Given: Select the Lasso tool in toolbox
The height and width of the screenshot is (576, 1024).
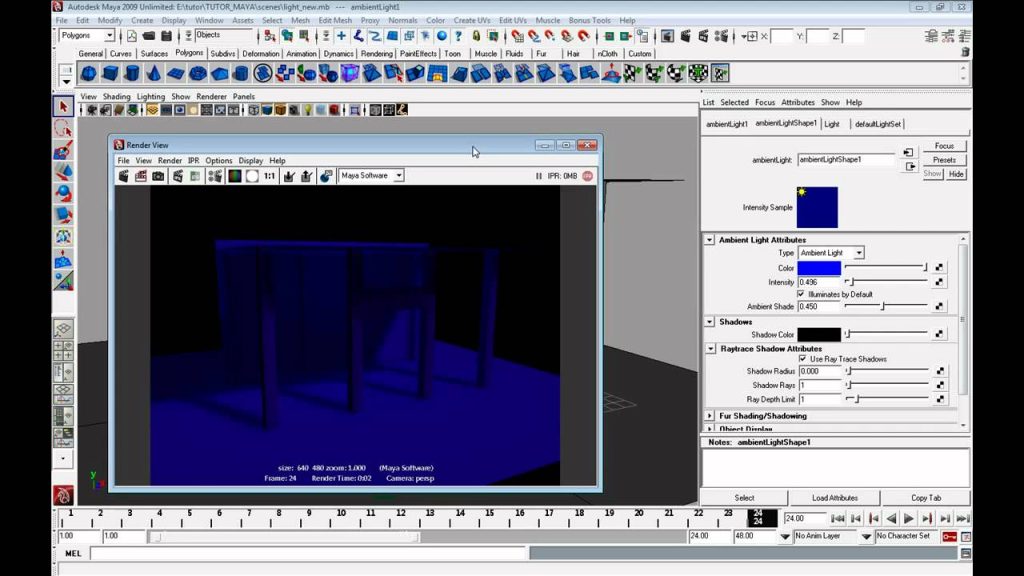Looking at the screenshot, I should pyautogui.click(x=63, y=128).
